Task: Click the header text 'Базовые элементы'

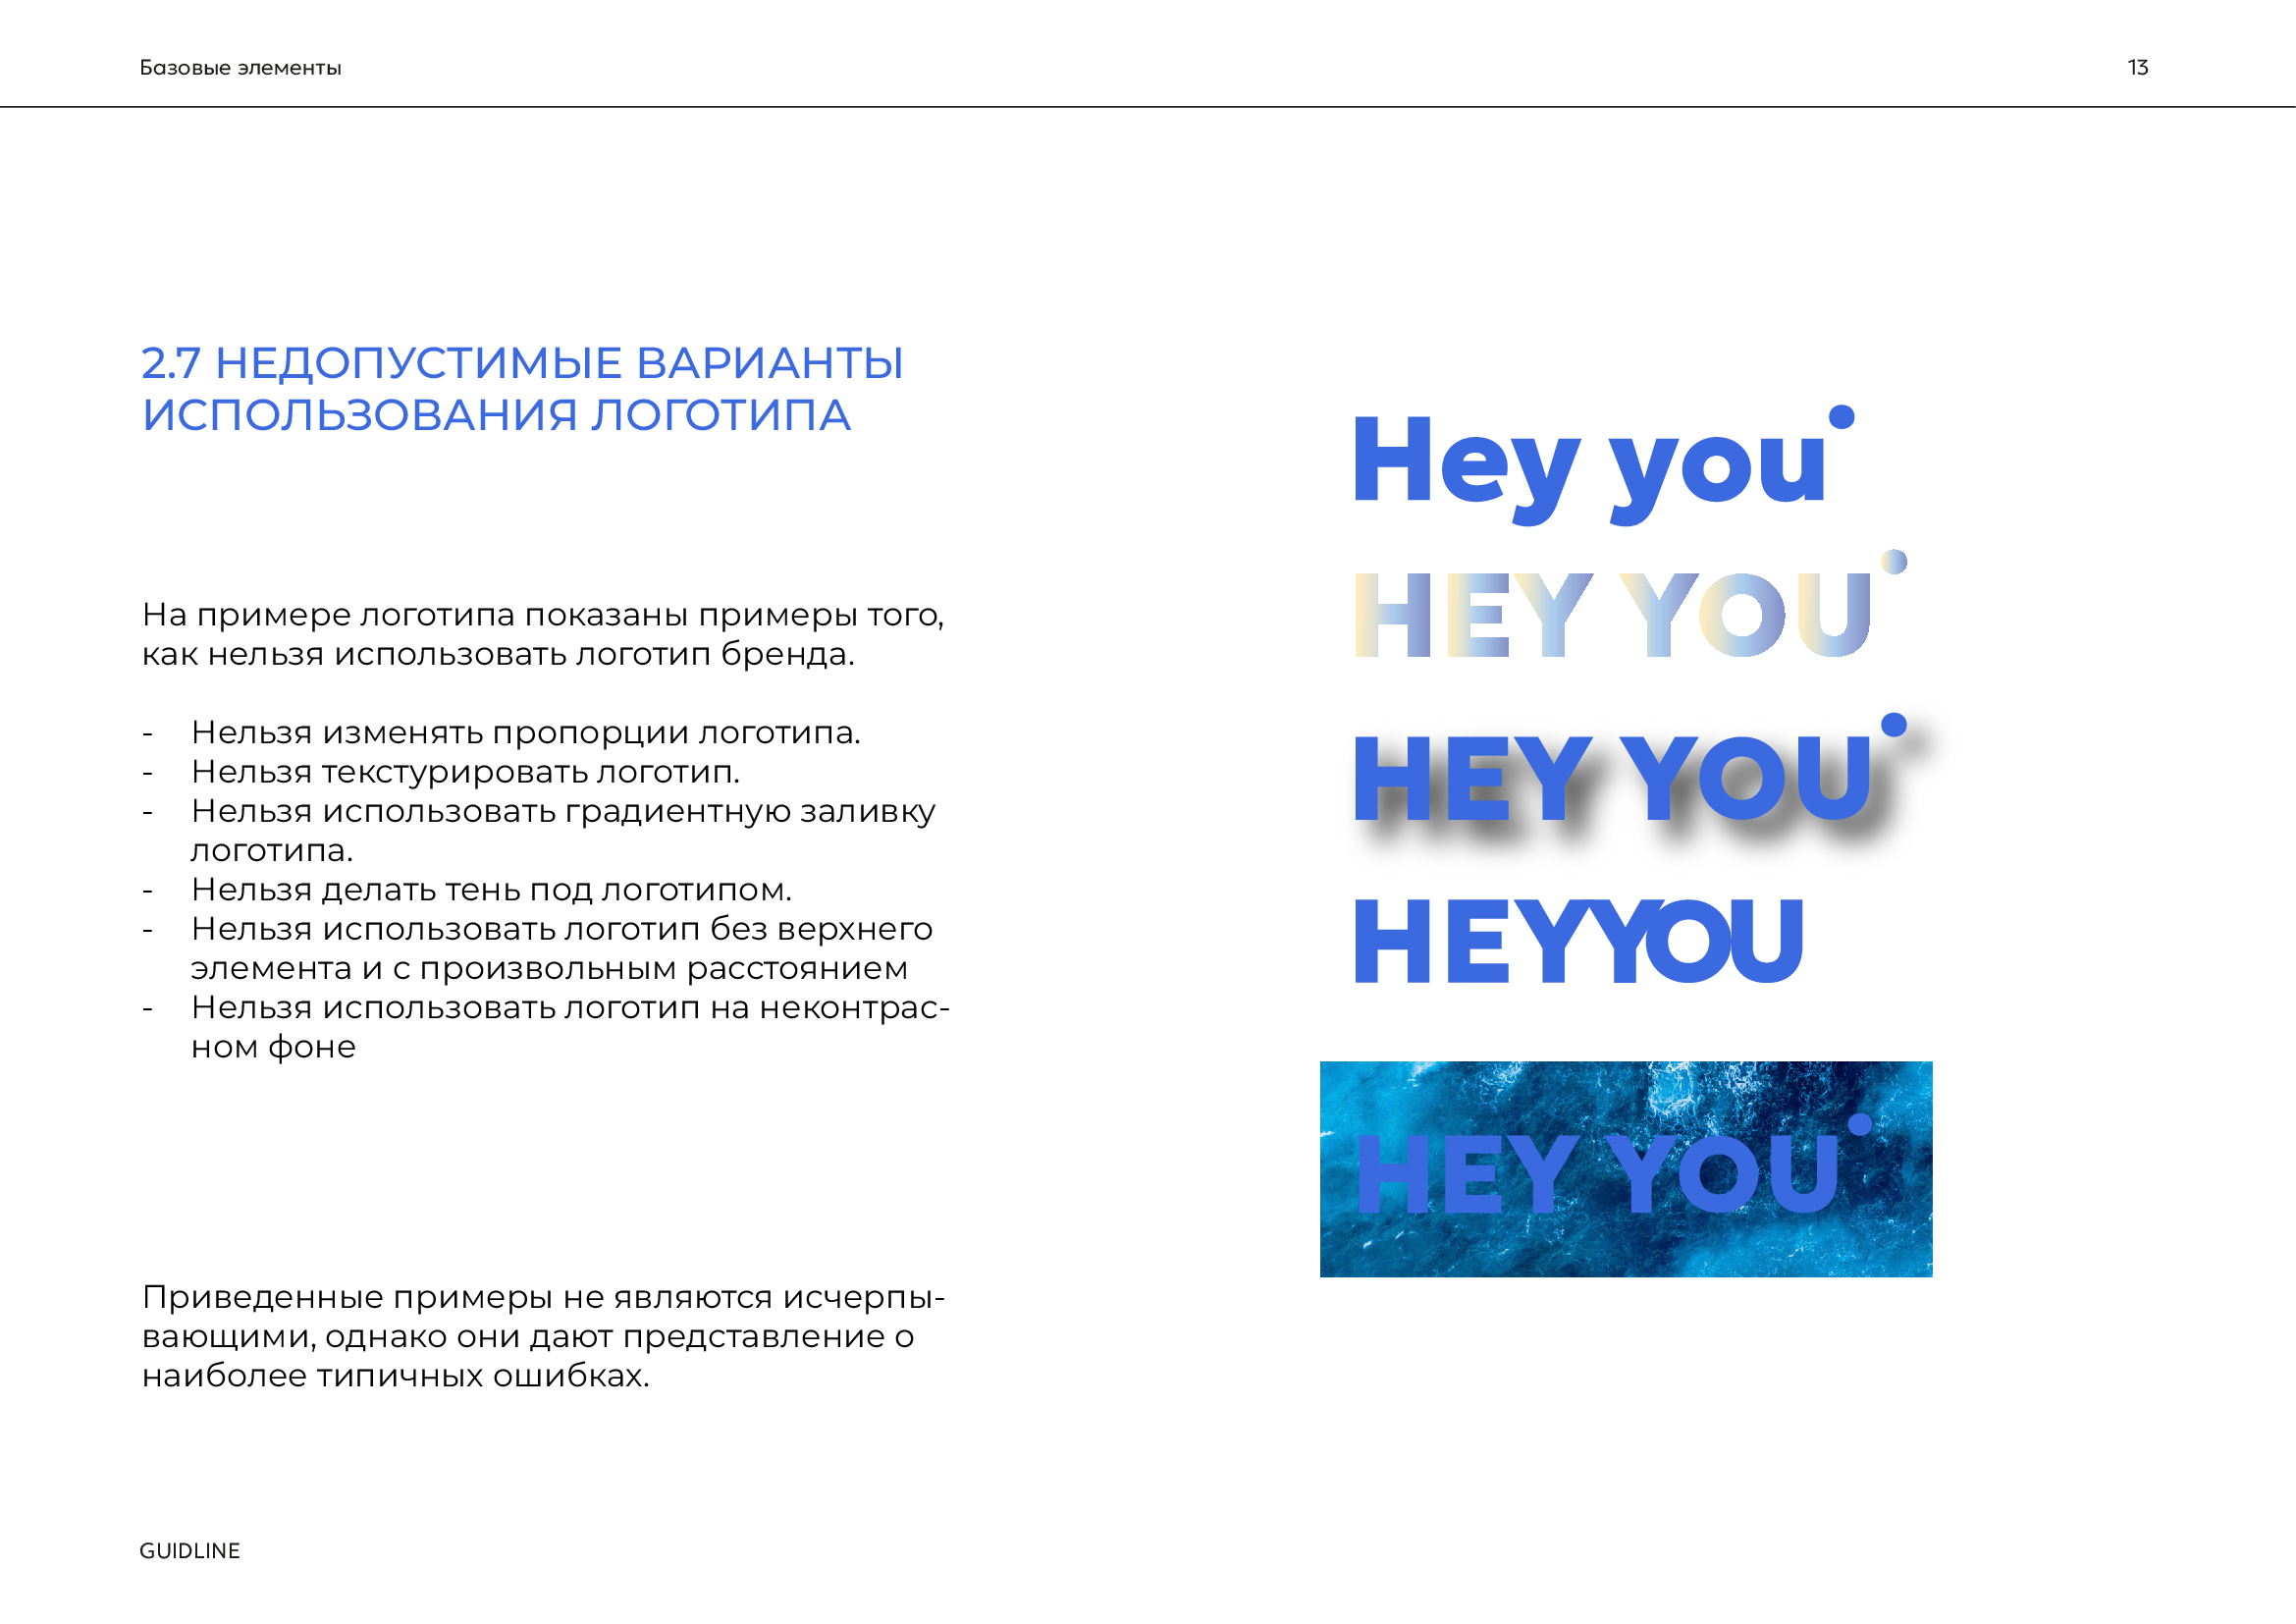Action: tap(240, 67)
